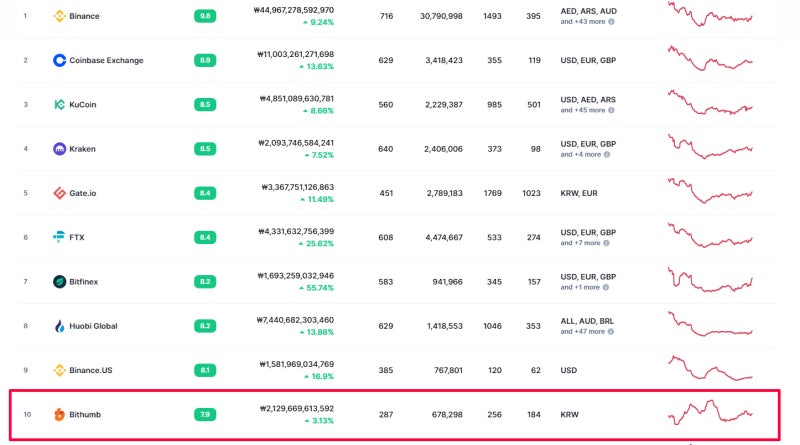This screenshot has height=445, width=800.
Task: Select Binance volume ₩44,967,278,592,970
Action: point(294,10)
